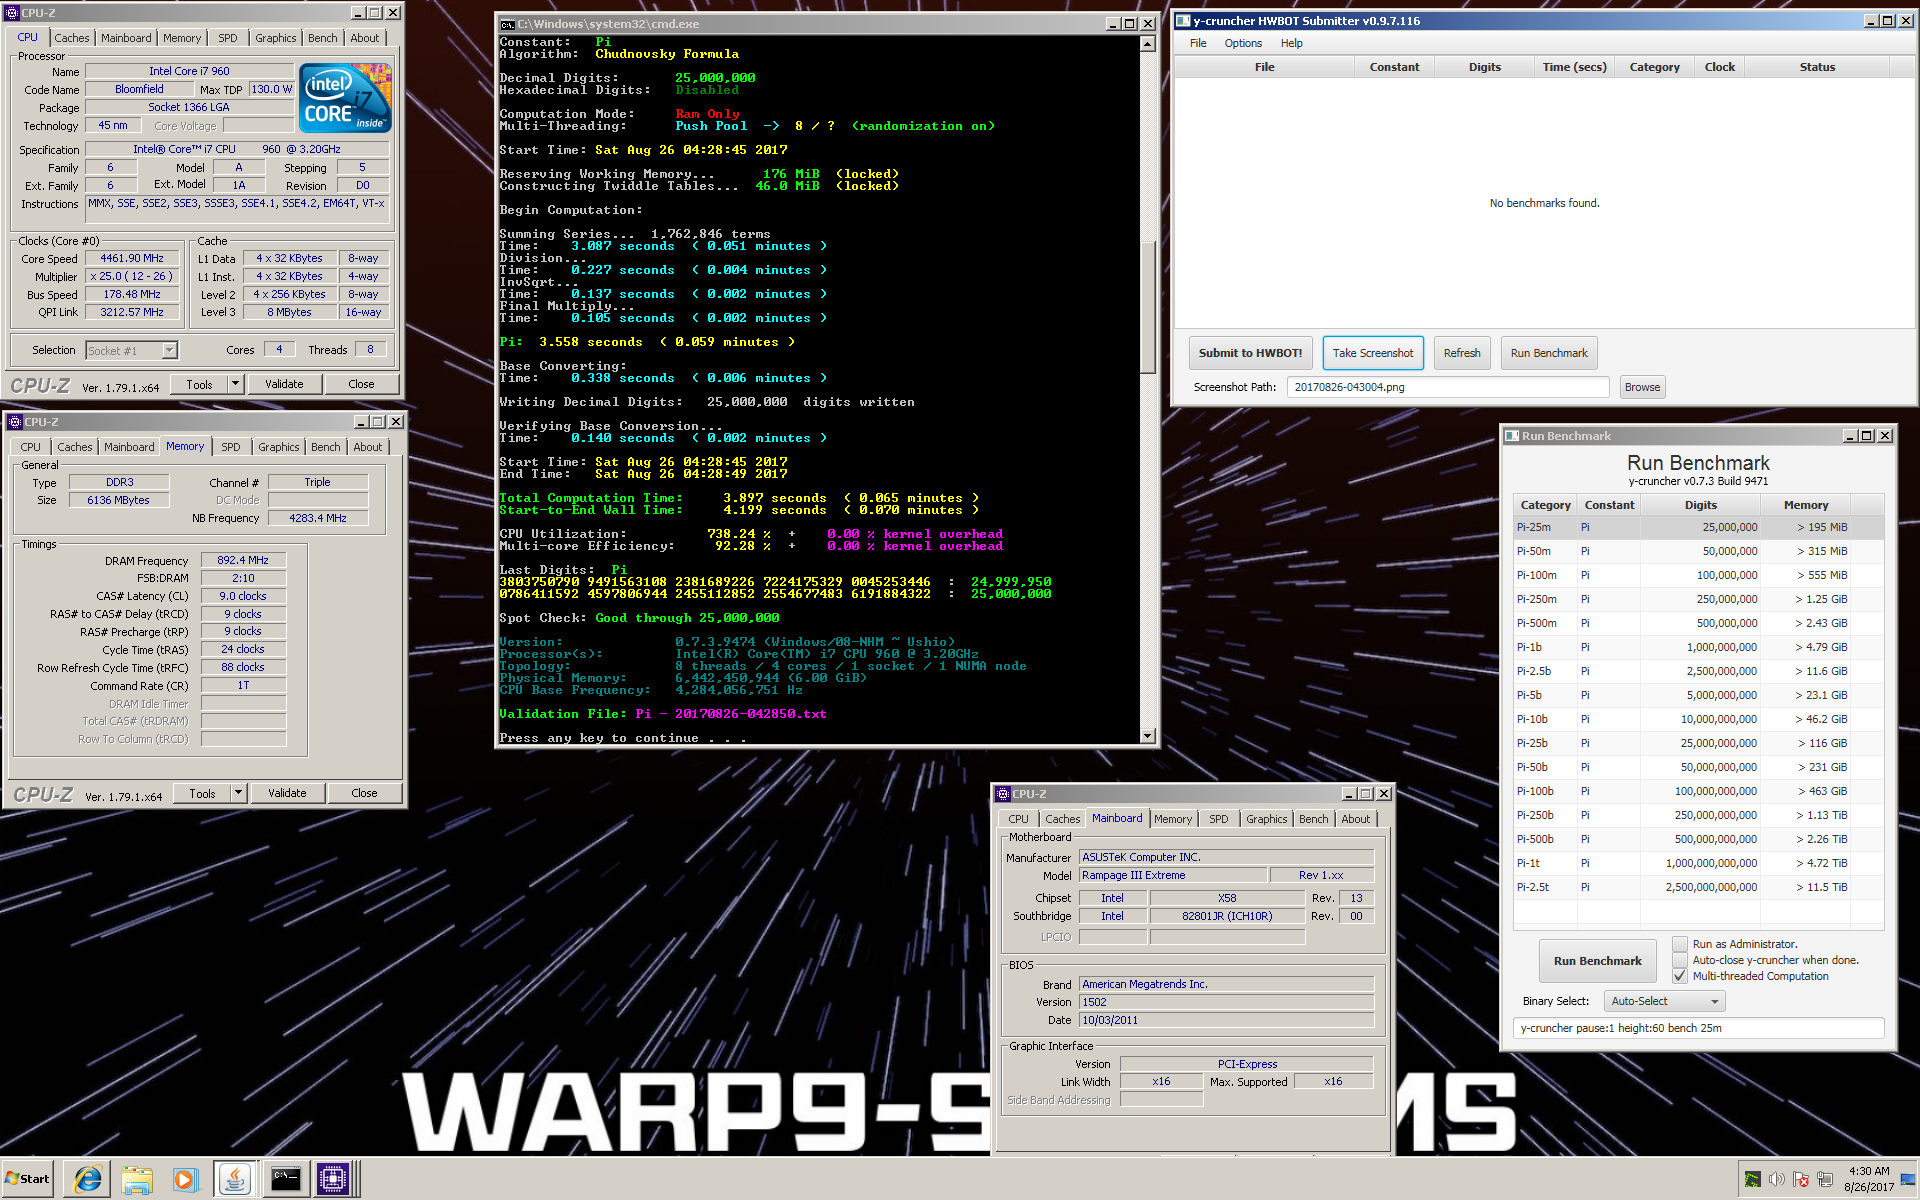Click the Intel Core i7 logo in CPU-Z
1920x1200 pixels.
click(345, 98)
